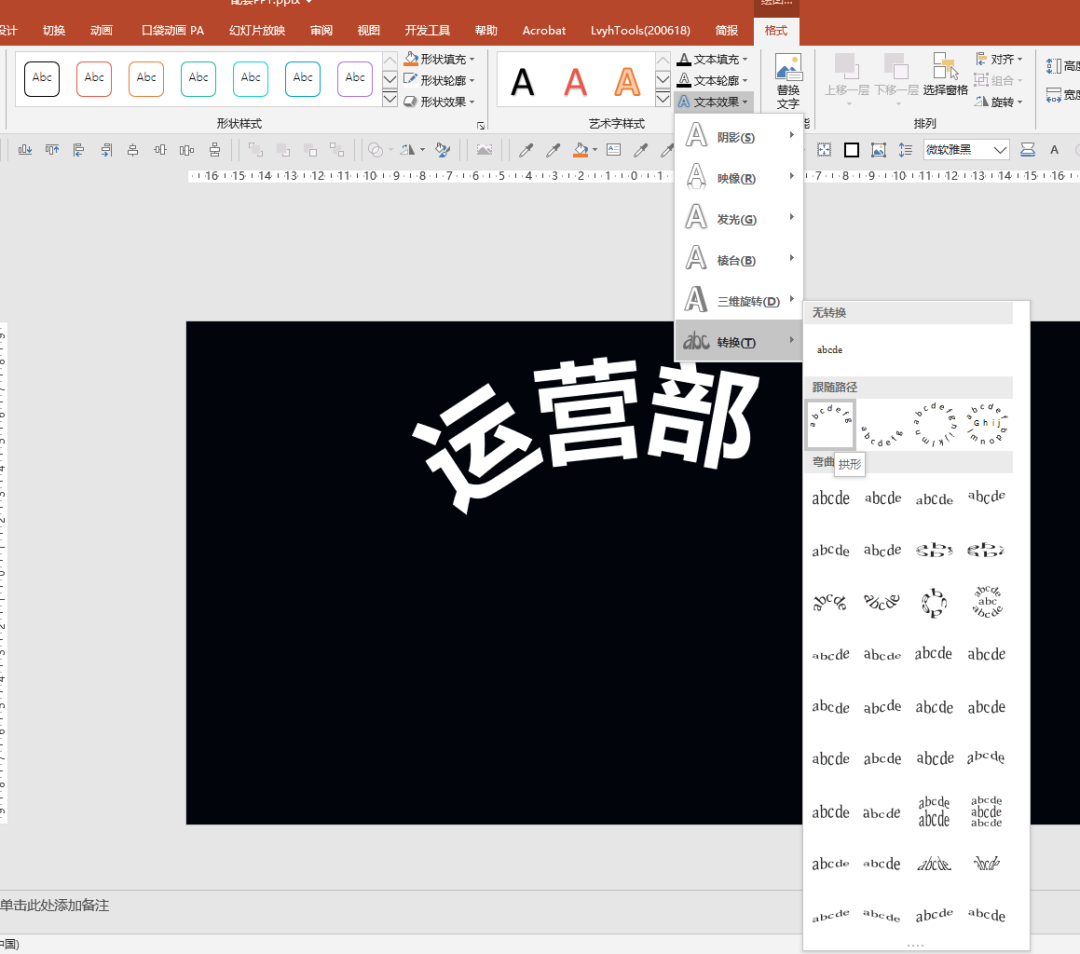The image size is (1080, 954).
Task: Click the merge shapes toolbar icon
Action: click(375, 149)
